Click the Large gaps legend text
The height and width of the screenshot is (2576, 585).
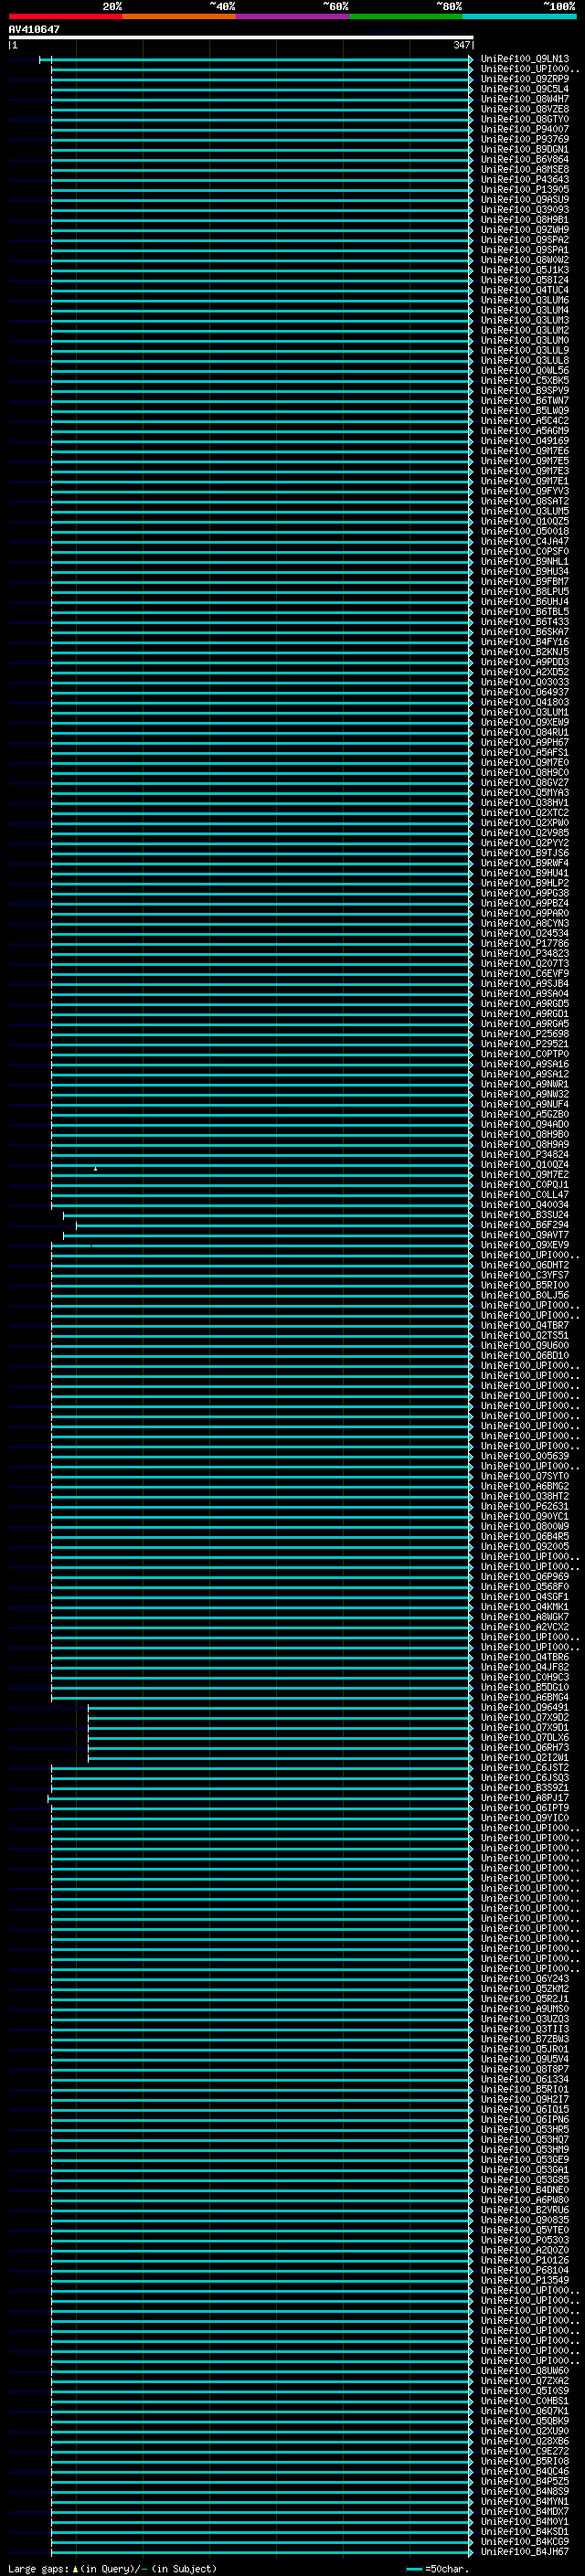pos(38,2569)
